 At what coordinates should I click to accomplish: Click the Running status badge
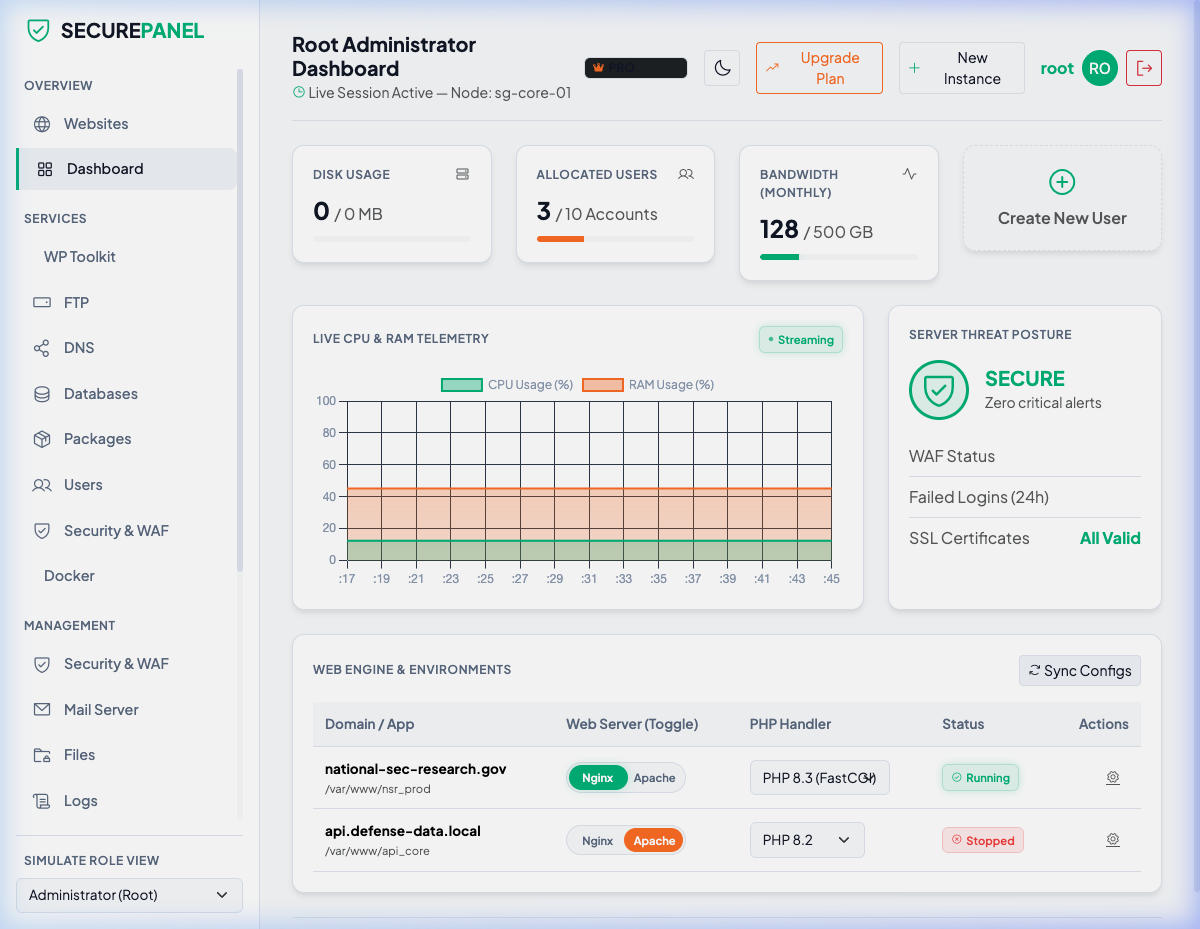click(x=980, y=778)
